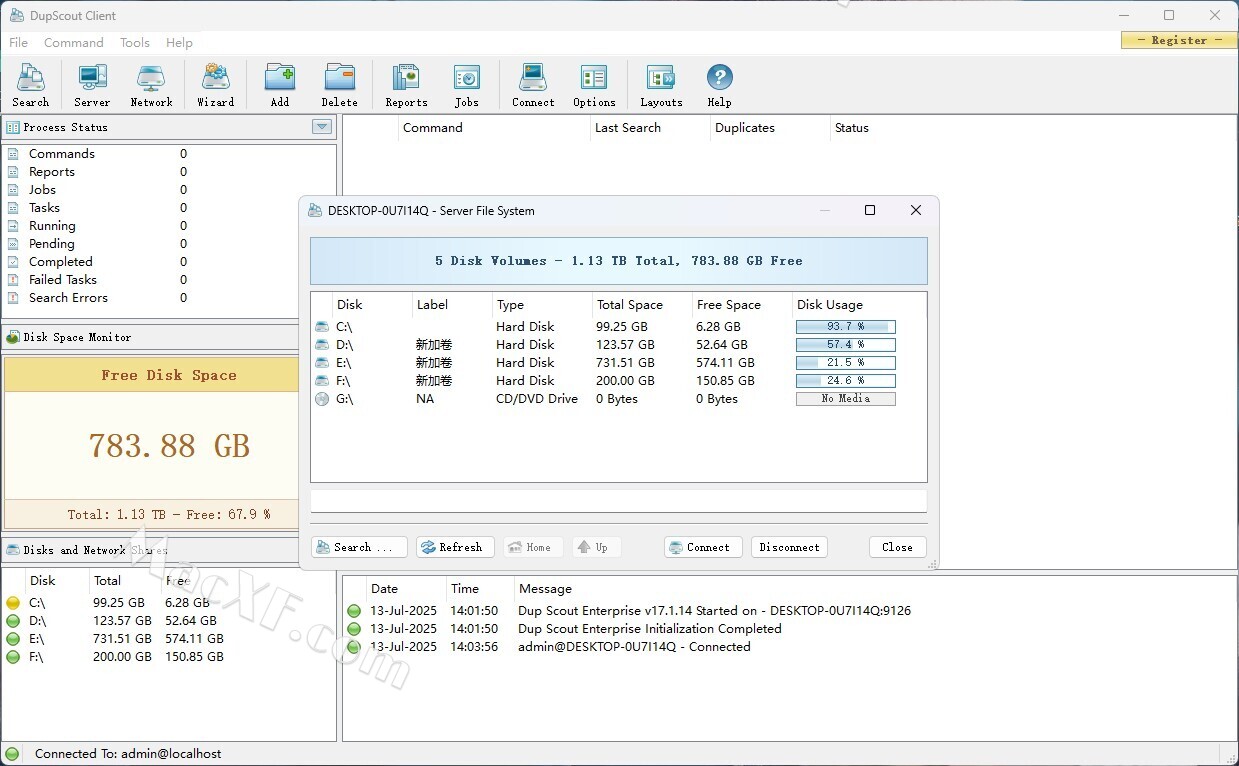
Task: Select the C:\ drive icon in Server File System
Action: 322,327
